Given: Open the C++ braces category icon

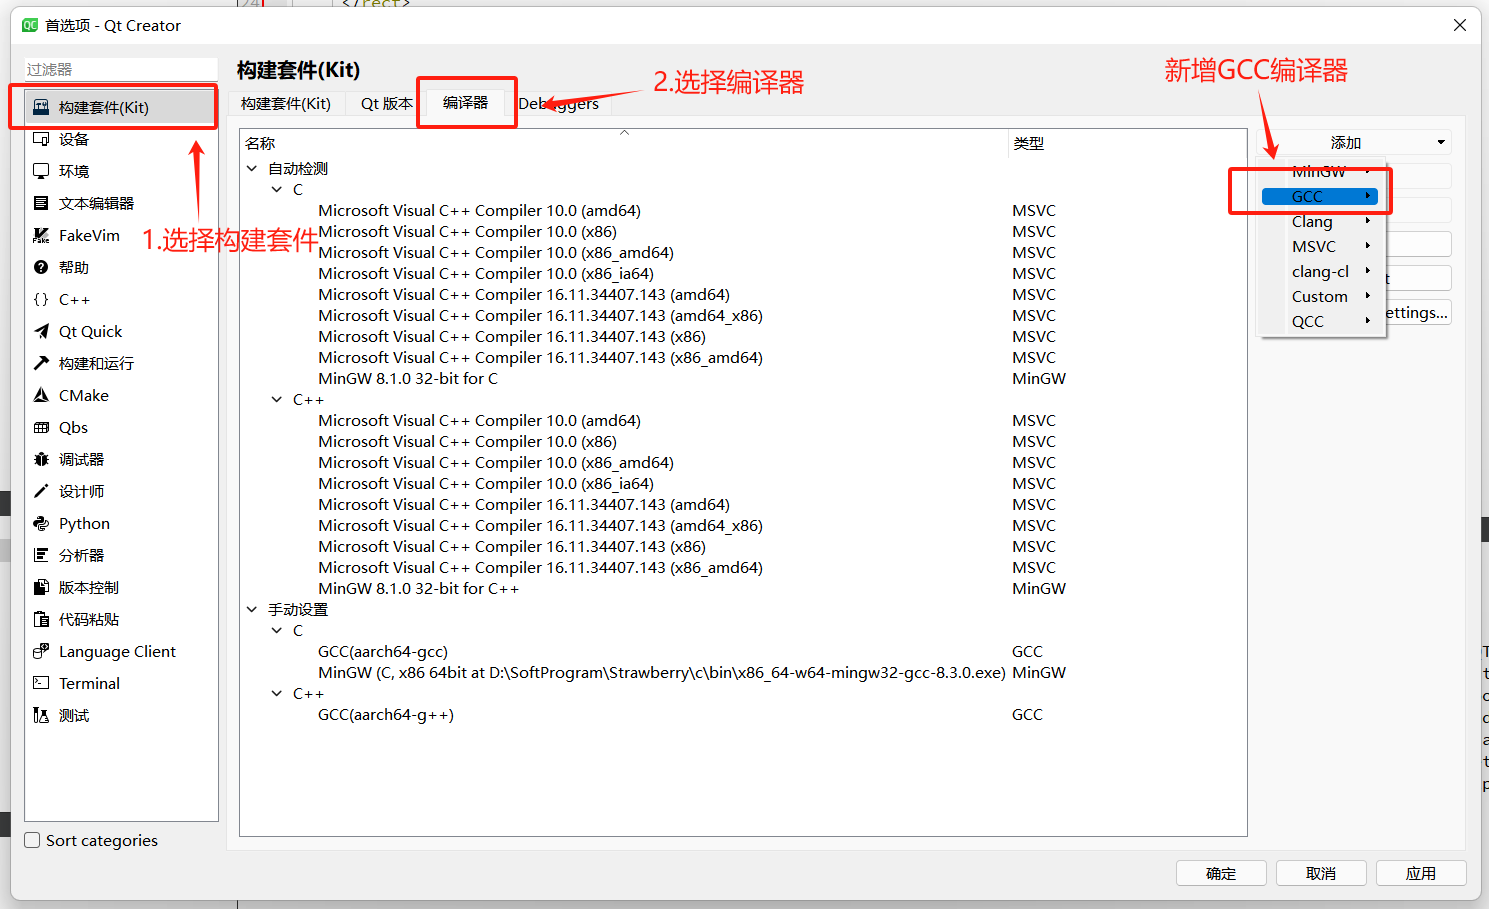Looking at the screenshot, I should point(41,299).
